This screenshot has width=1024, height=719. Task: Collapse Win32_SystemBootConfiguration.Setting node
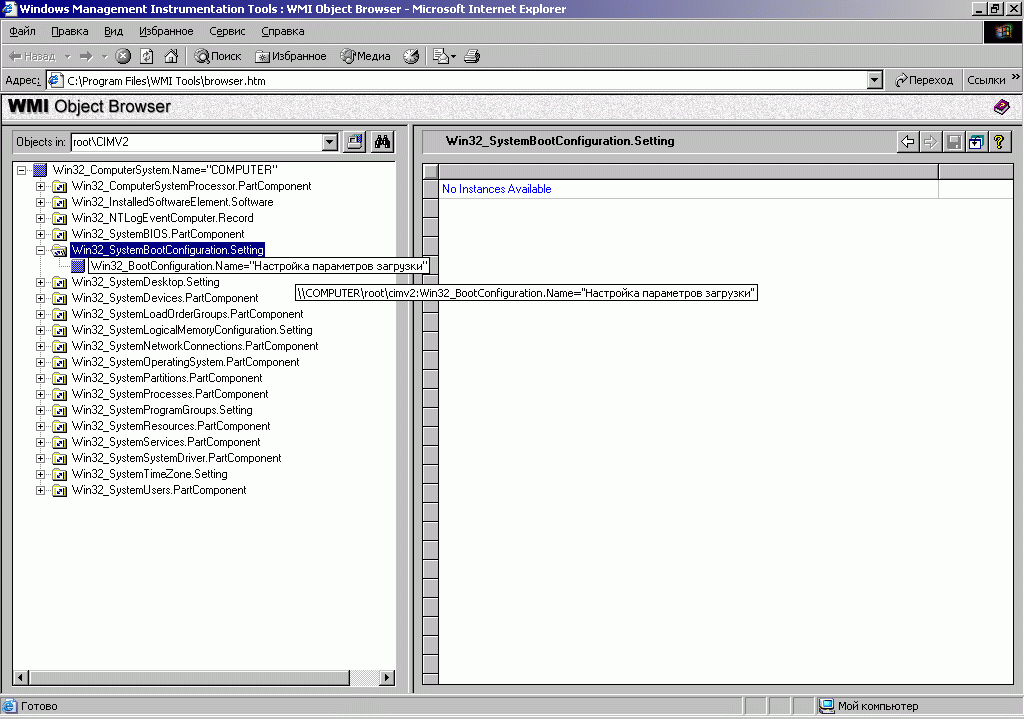click(40, 250)
